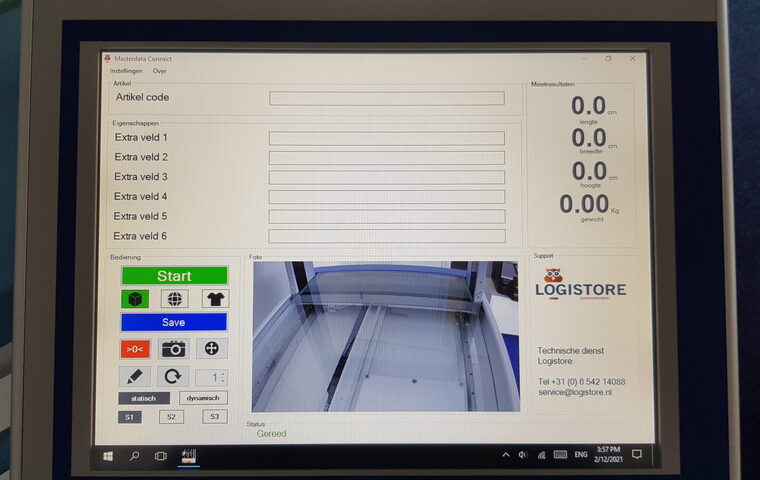Select the S2 toggle button
Viewport: 760px width, 480px height.
tap(171, 417)
